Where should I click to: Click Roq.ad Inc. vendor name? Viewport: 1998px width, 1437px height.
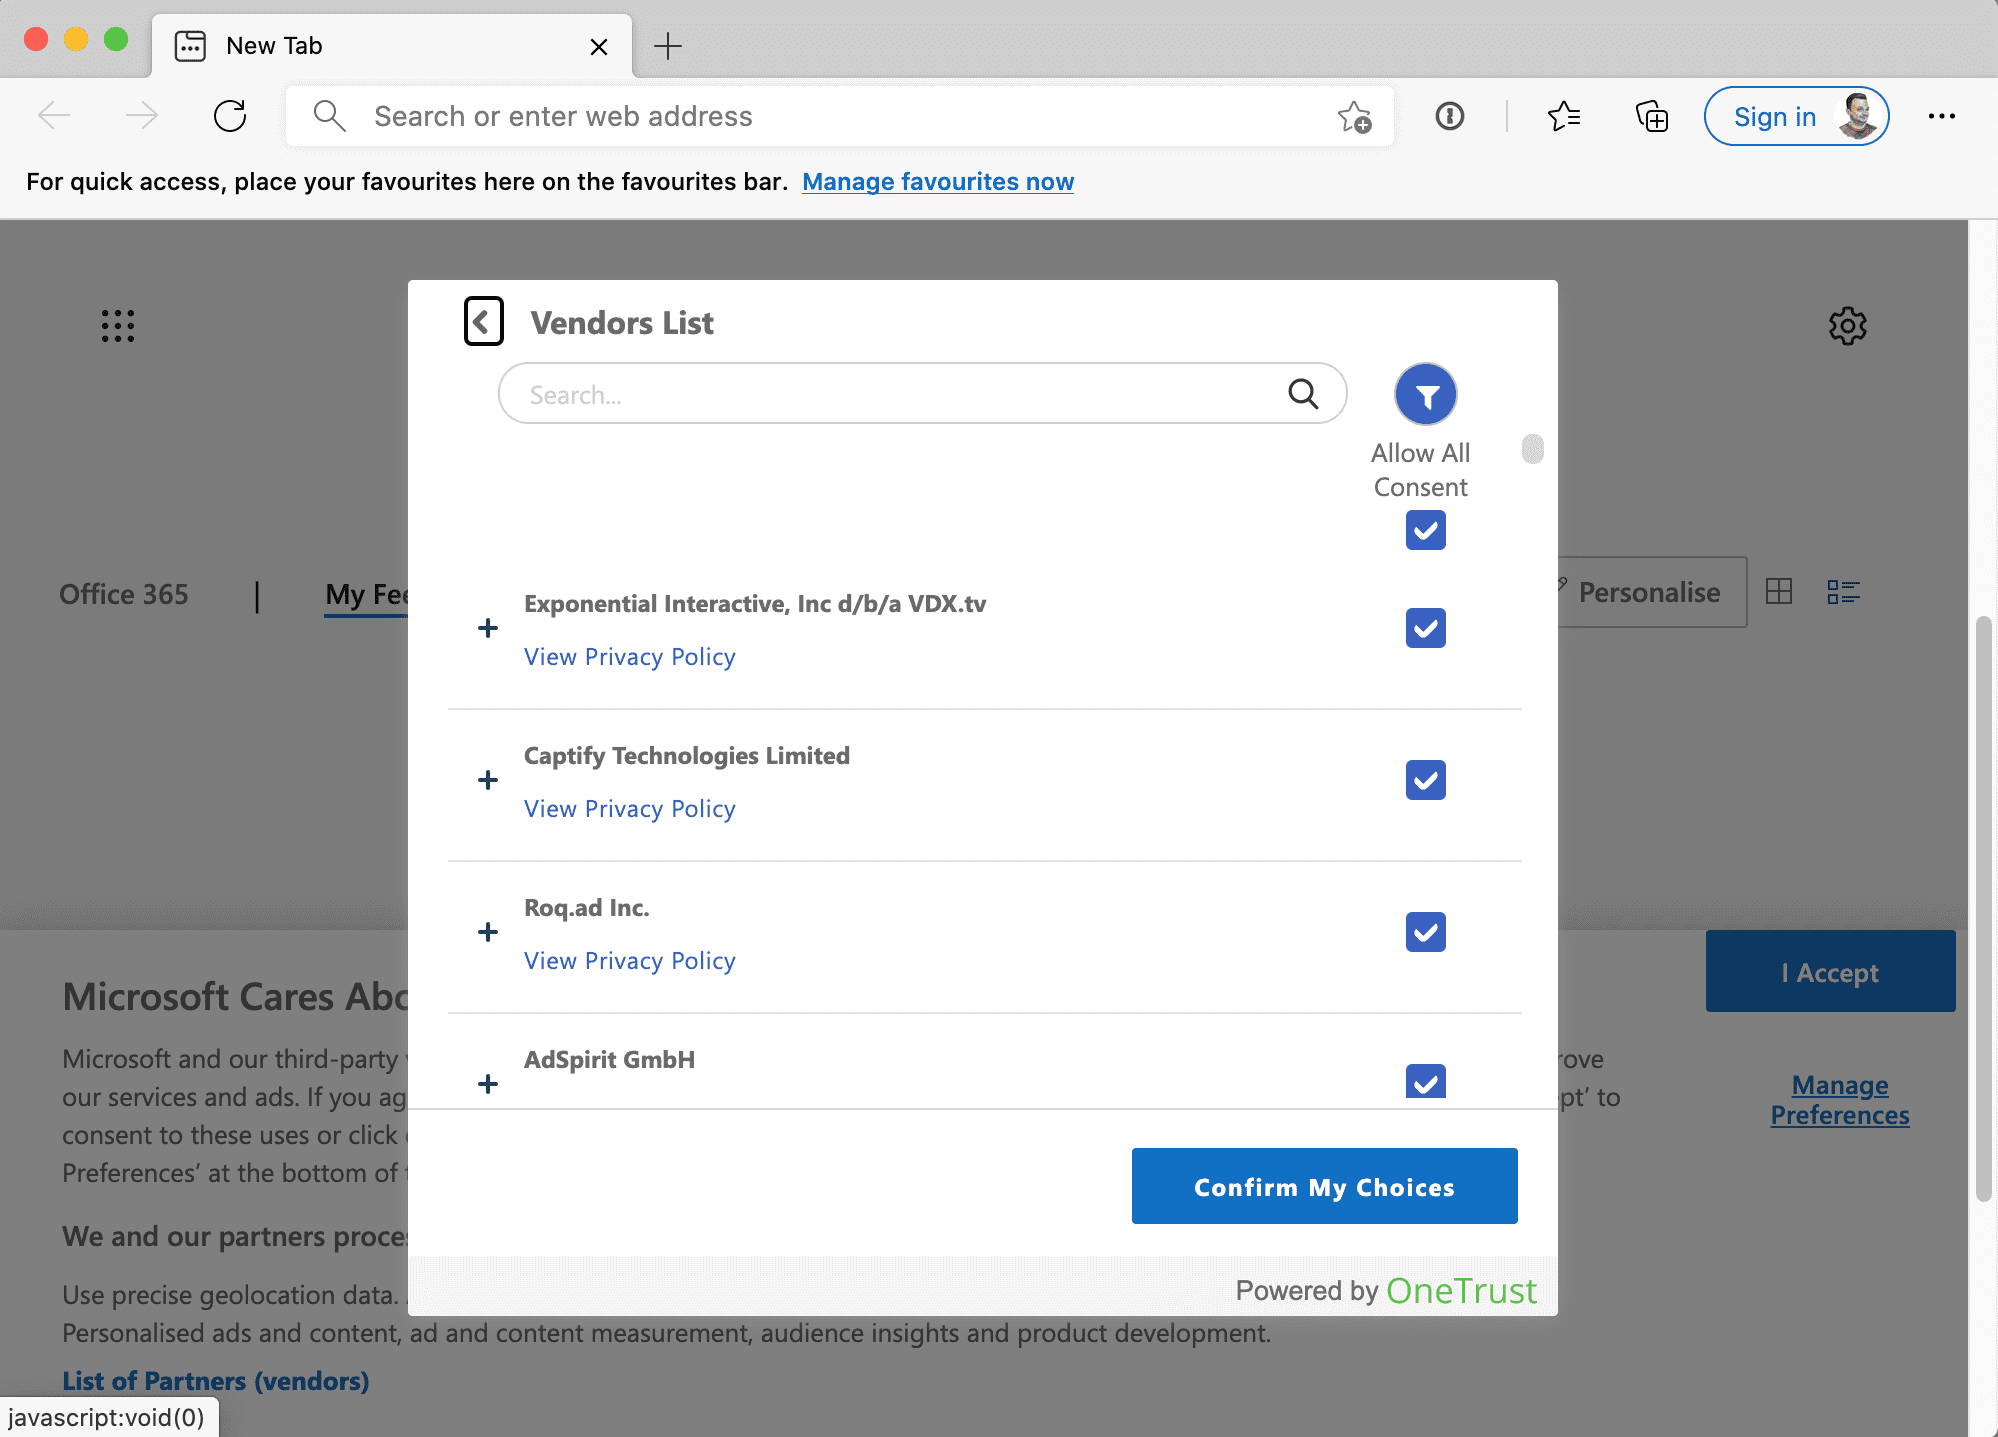click(587, 908)
